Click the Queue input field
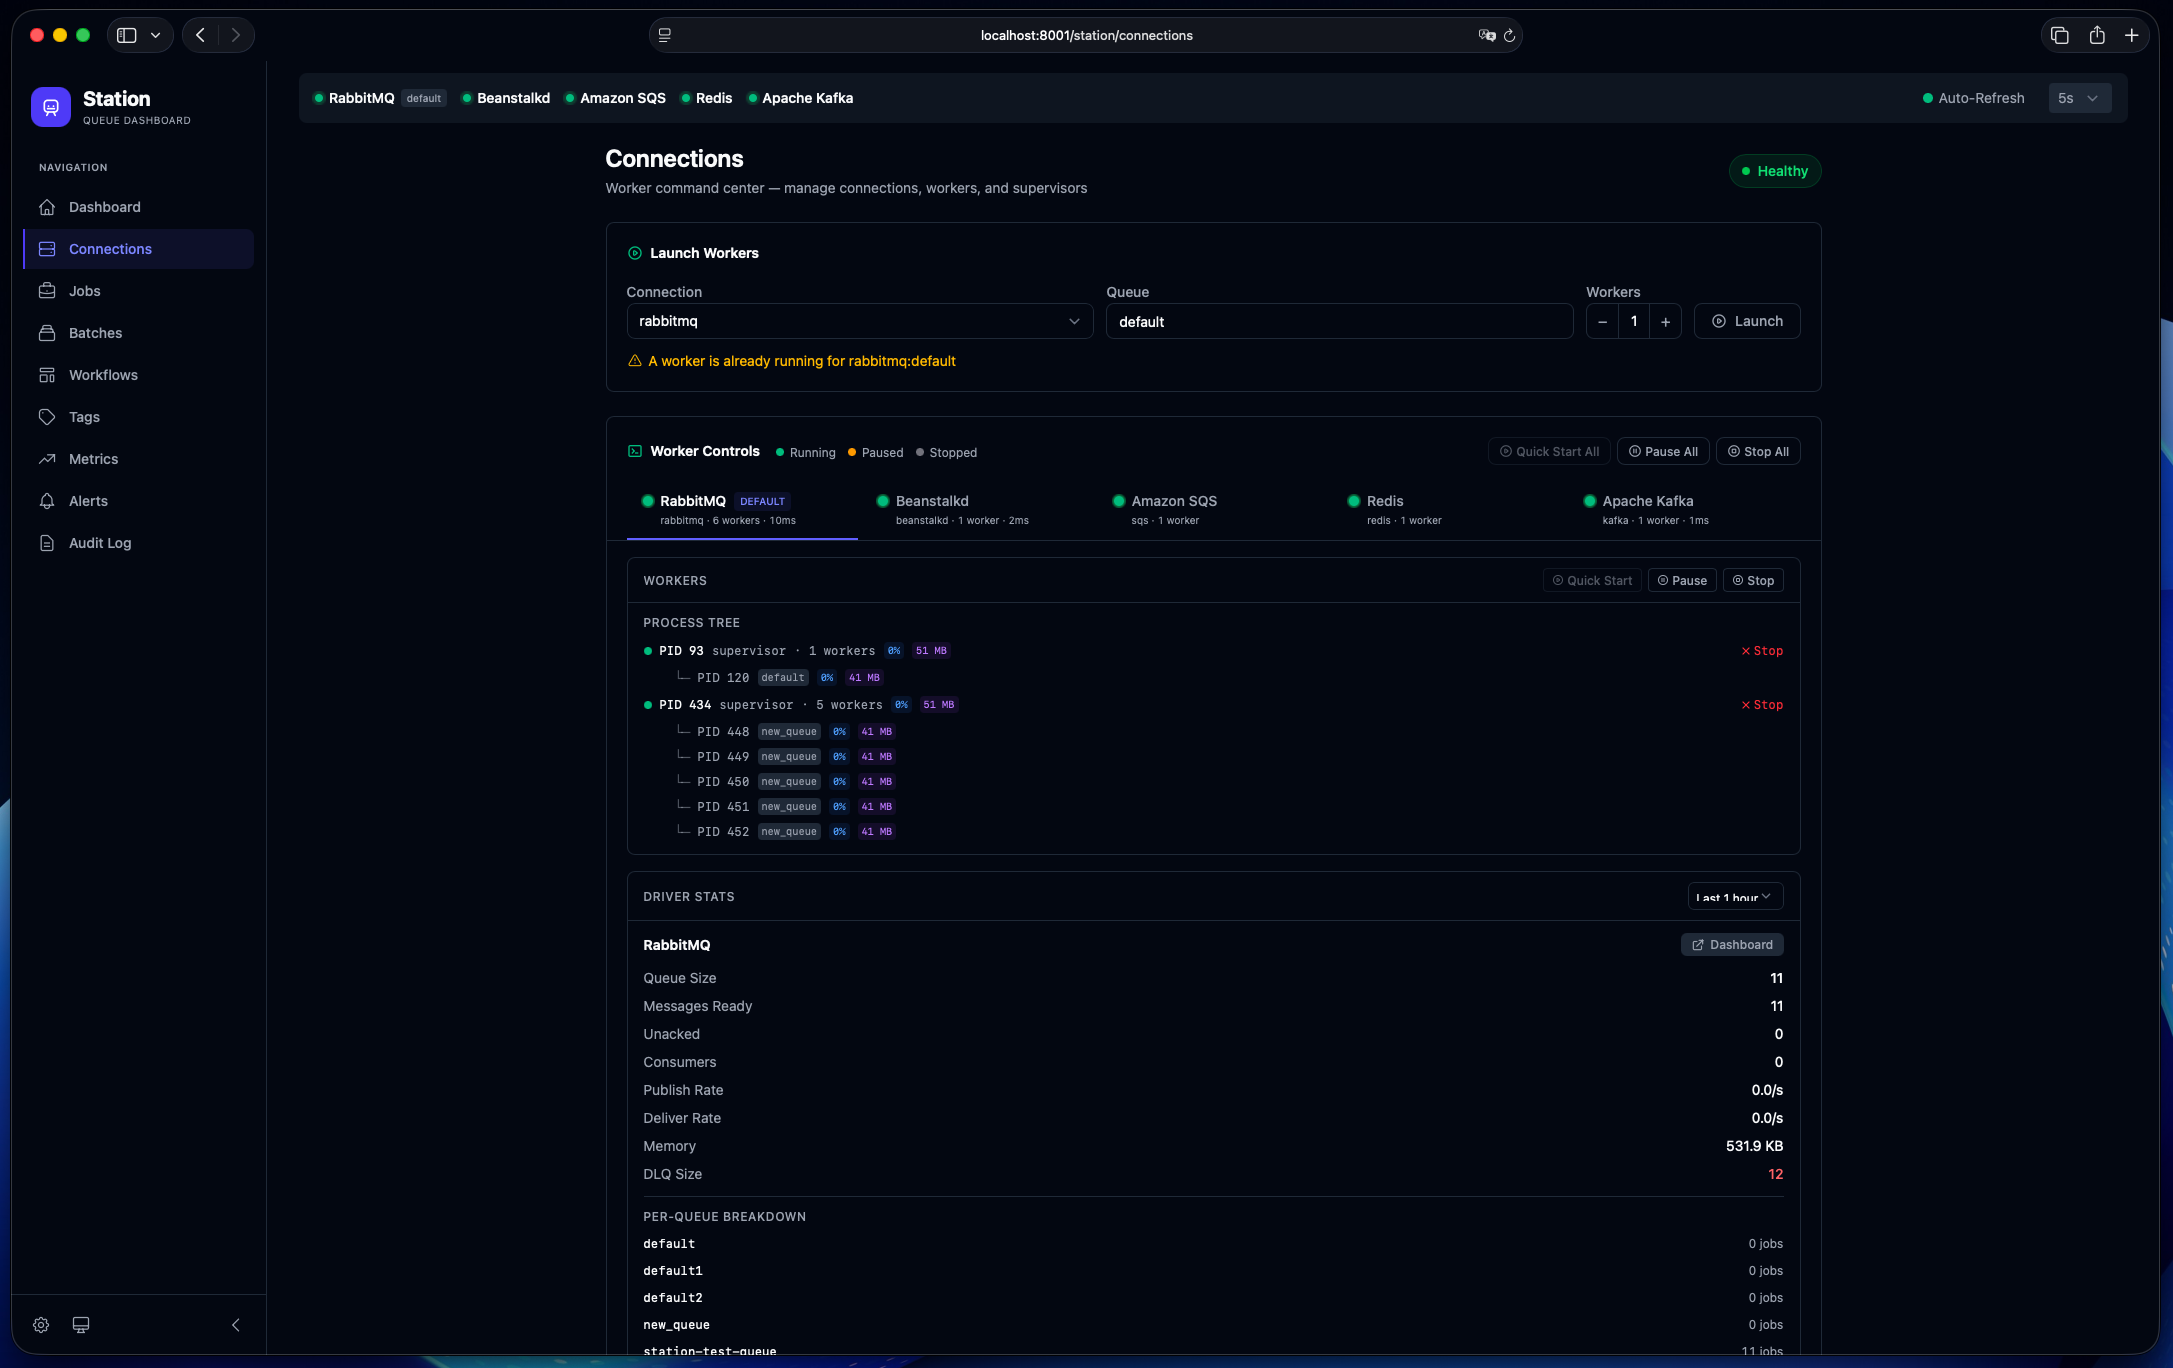Viewport: 2173px width, 1368px height. click(x=1338, y=322)
